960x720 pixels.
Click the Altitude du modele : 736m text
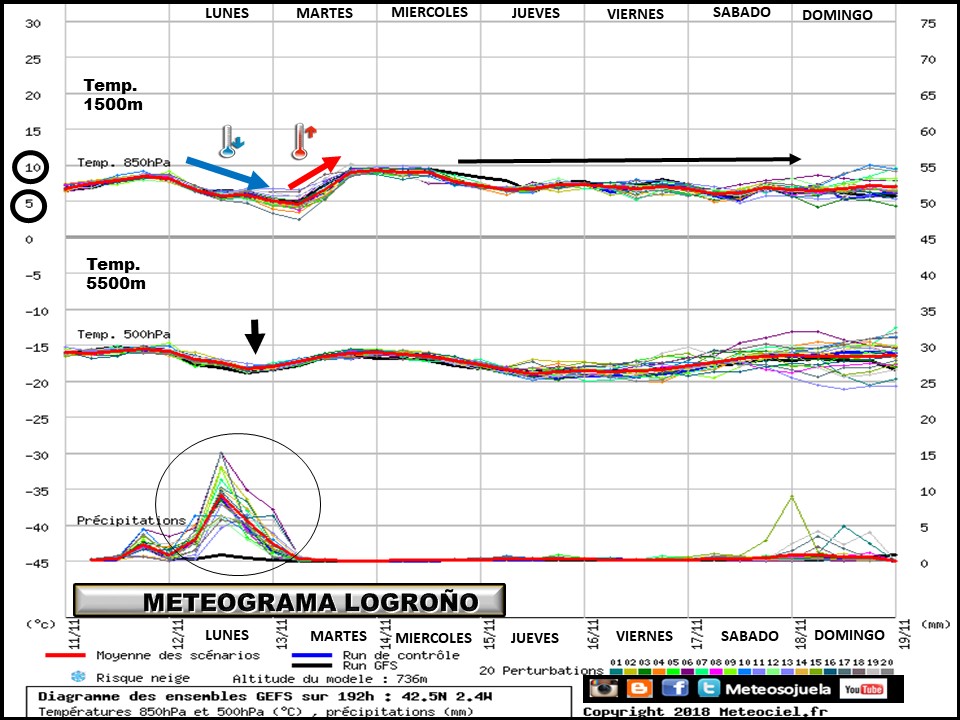330,678
